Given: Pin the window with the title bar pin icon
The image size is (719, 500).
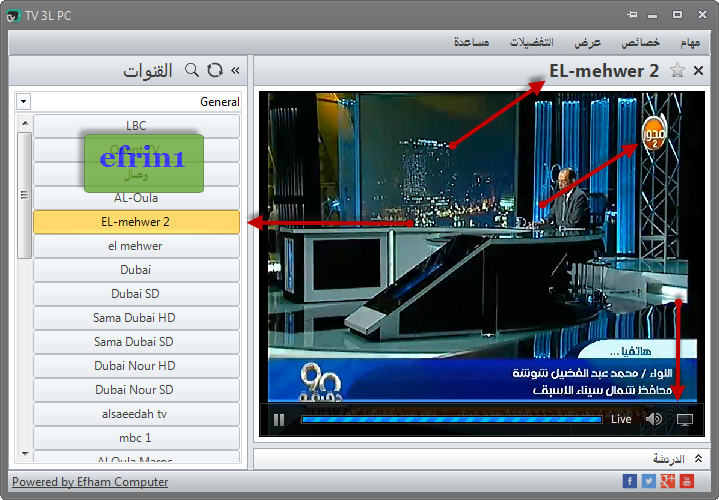Looking at the screenshot, I should (632, 14).
